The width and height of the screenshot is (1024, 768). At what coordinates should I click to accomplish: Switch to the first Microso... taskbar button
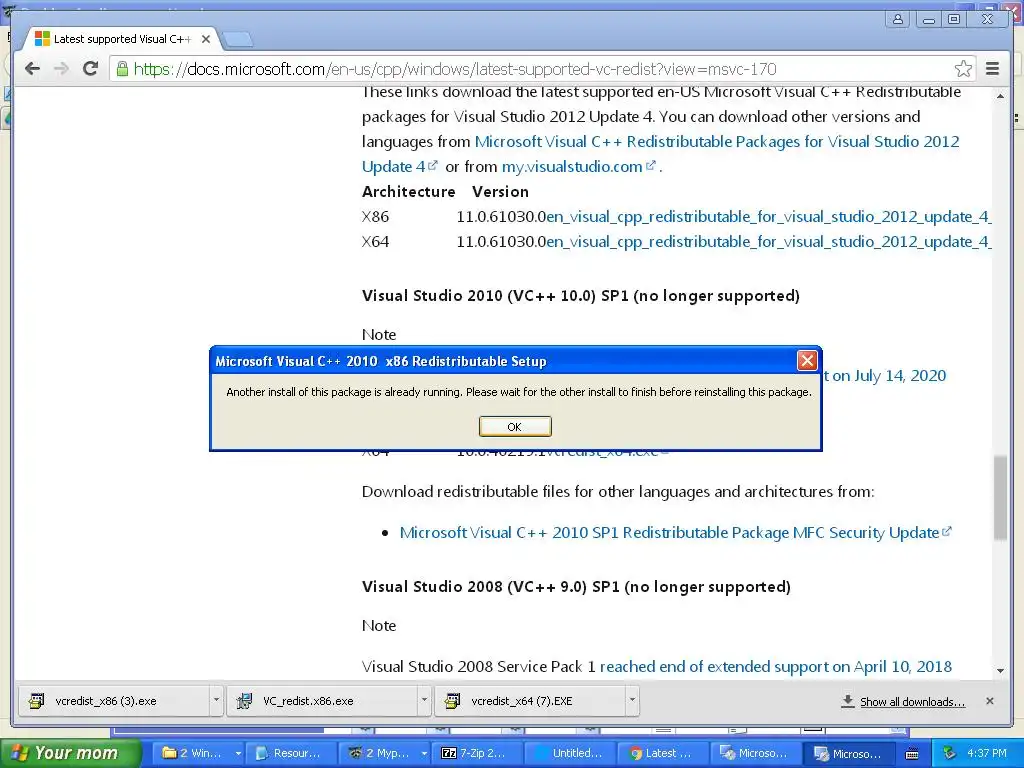click(x=756, y=753)
